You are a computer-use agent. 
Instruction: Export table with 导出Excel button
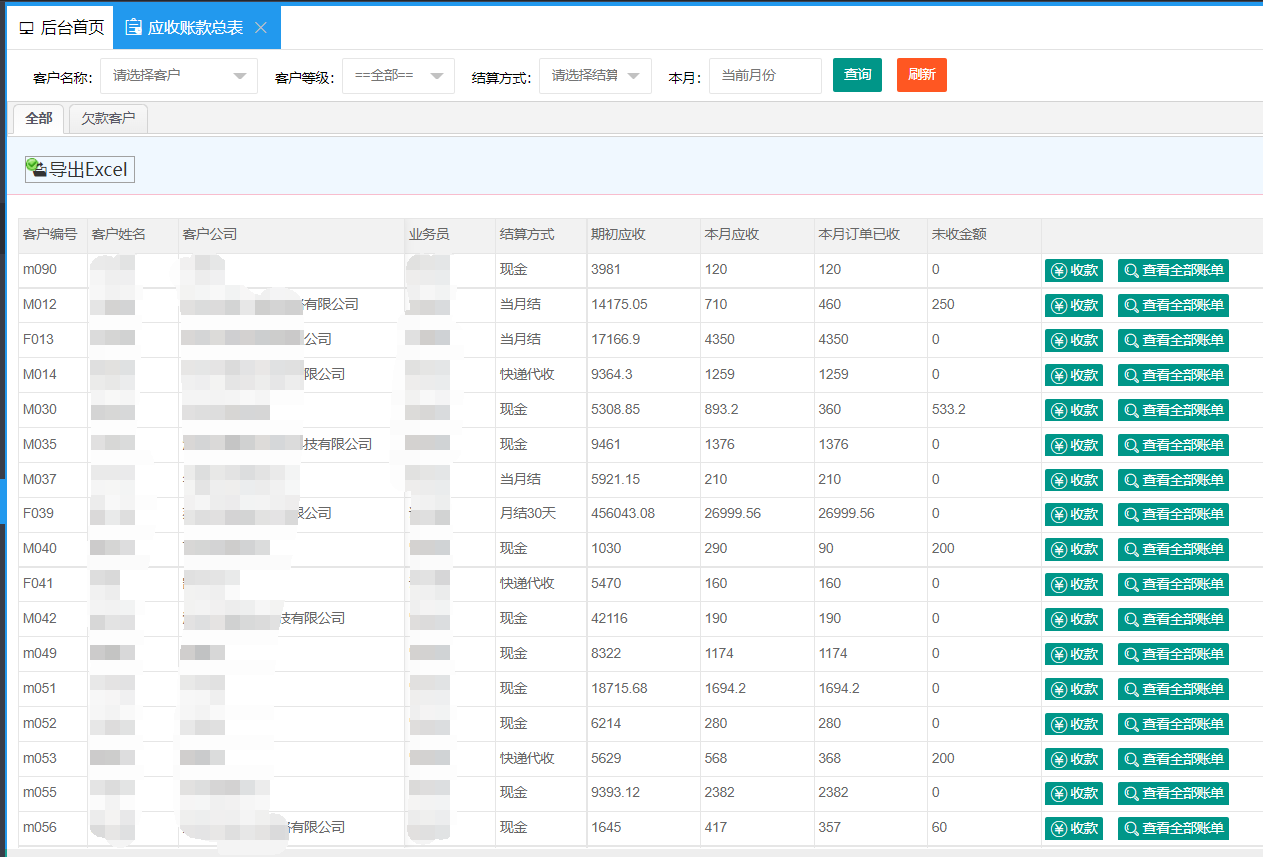pyautogui.click(x=80, y=170)
